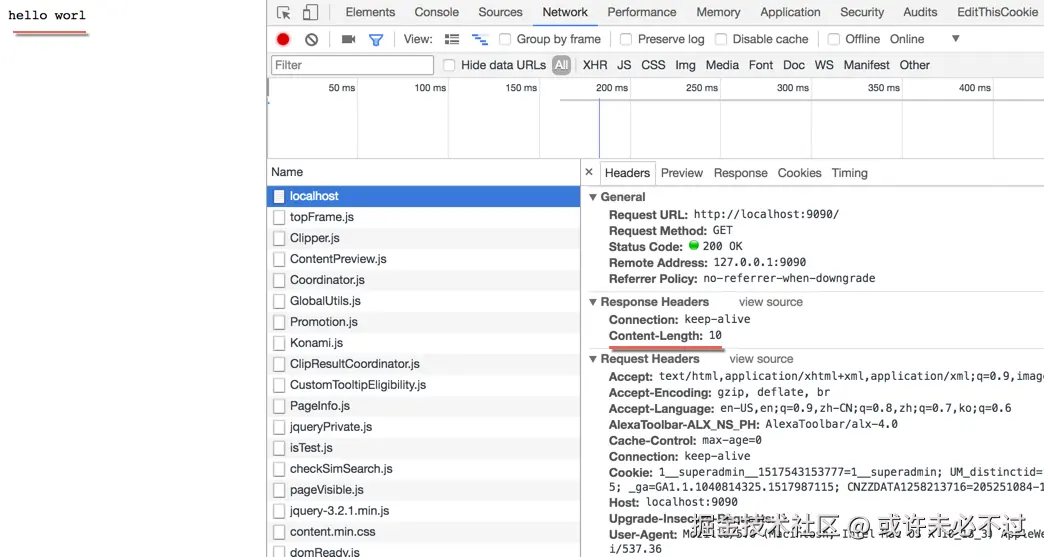Filter requests by JS type
The image size is (1044, 557).
(624, 65)
